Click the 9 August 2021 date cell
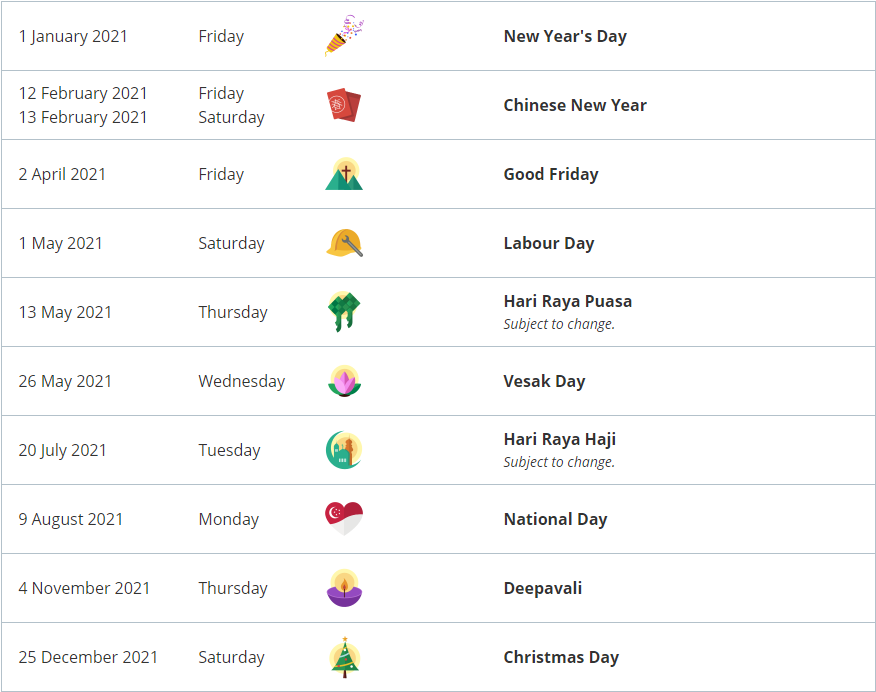Screen dimensions: 876x692 [x=70, y=519]
